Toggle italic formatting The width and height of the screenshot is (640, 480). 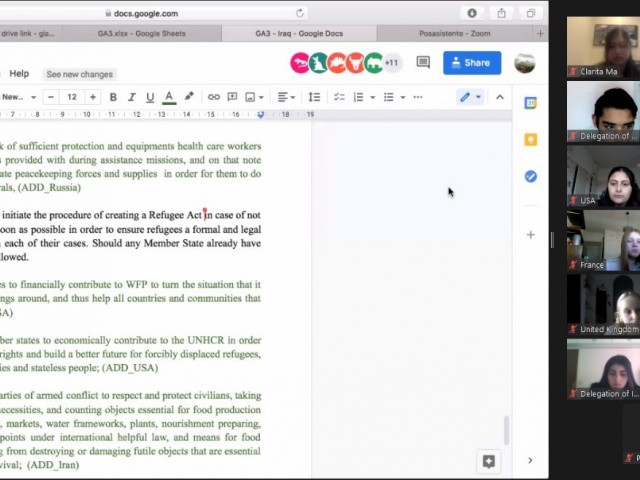(131, 97)
